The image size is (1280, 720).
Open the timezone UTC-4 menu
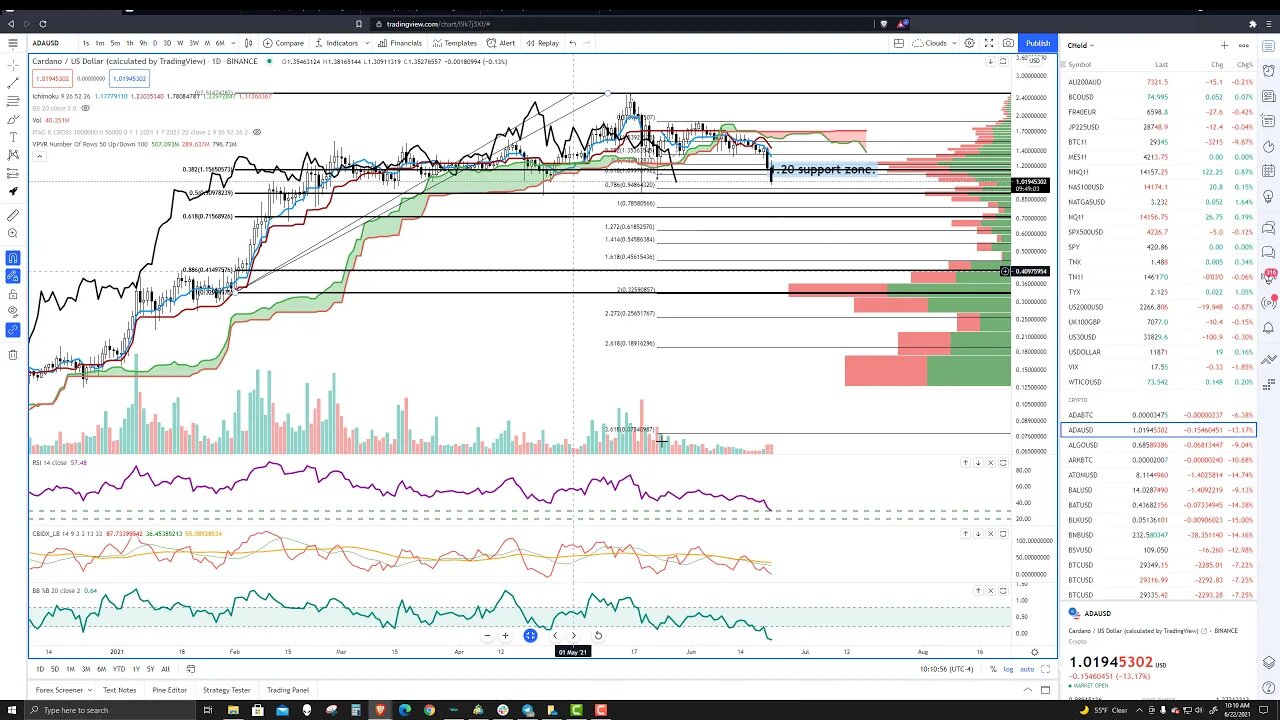coord(946,669)
